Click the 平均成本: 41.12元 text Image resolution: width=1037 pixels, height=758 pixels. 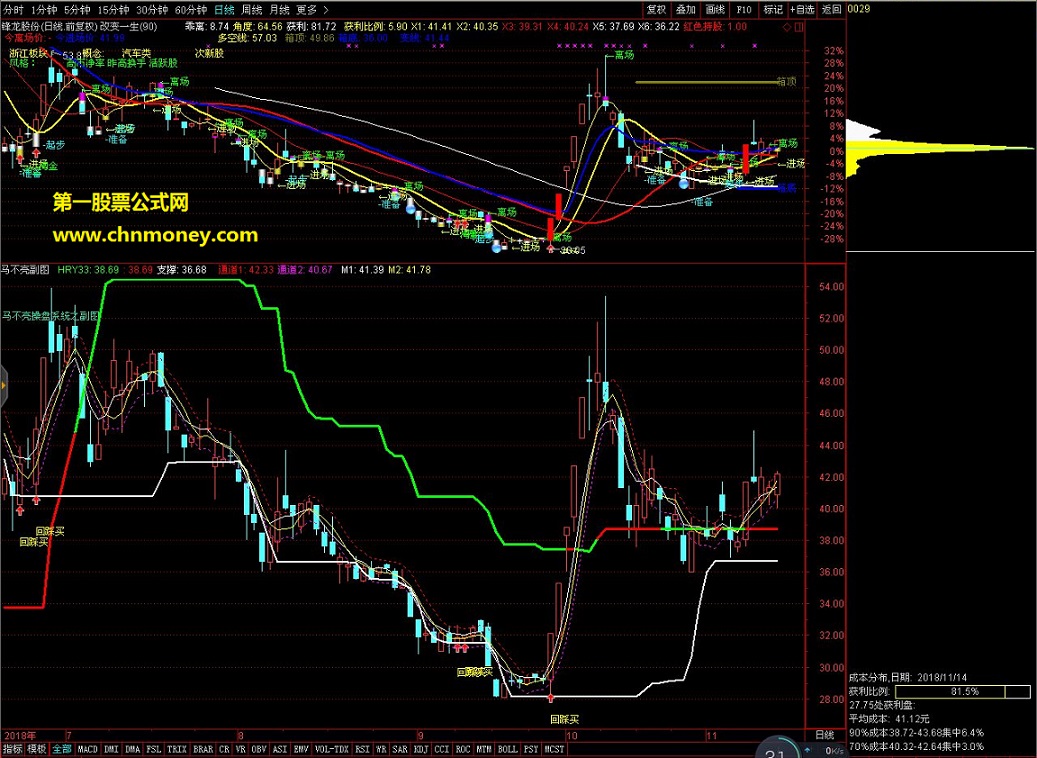pyautogui.click(x=889, y=718)
